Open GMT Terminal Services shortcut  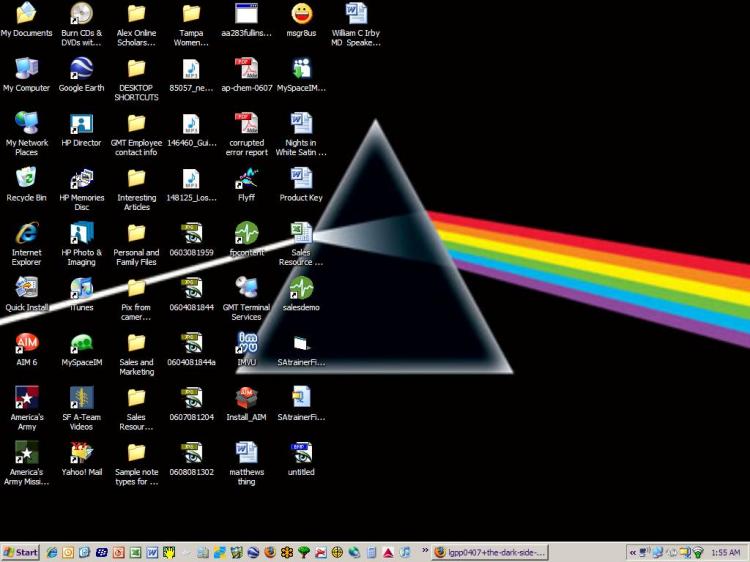pos(246,290)
